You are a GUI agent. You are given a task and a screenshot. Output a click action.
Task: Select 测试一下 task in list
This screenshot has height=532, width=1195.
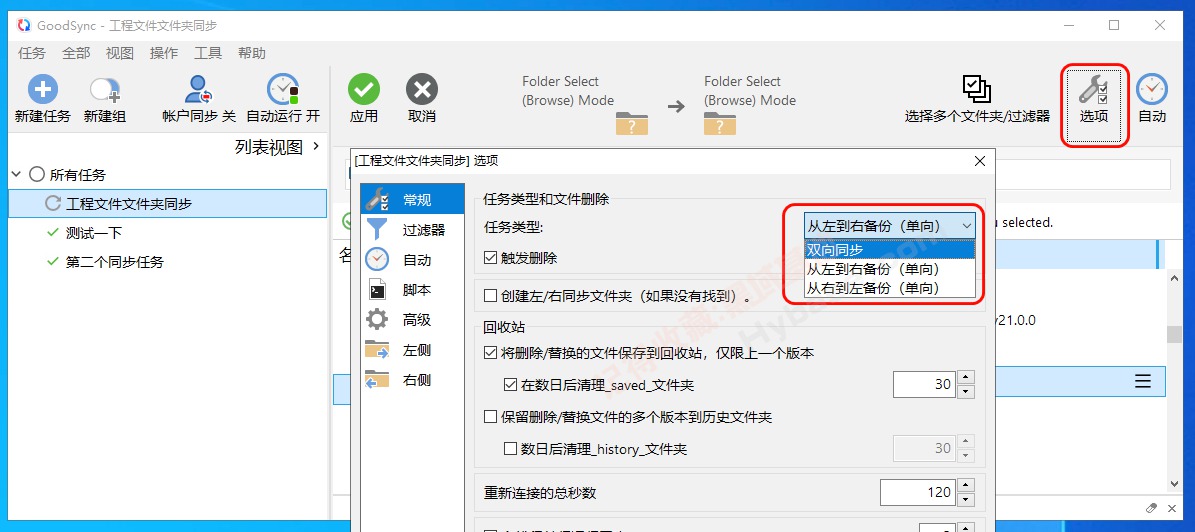click(x=94, y=233)
